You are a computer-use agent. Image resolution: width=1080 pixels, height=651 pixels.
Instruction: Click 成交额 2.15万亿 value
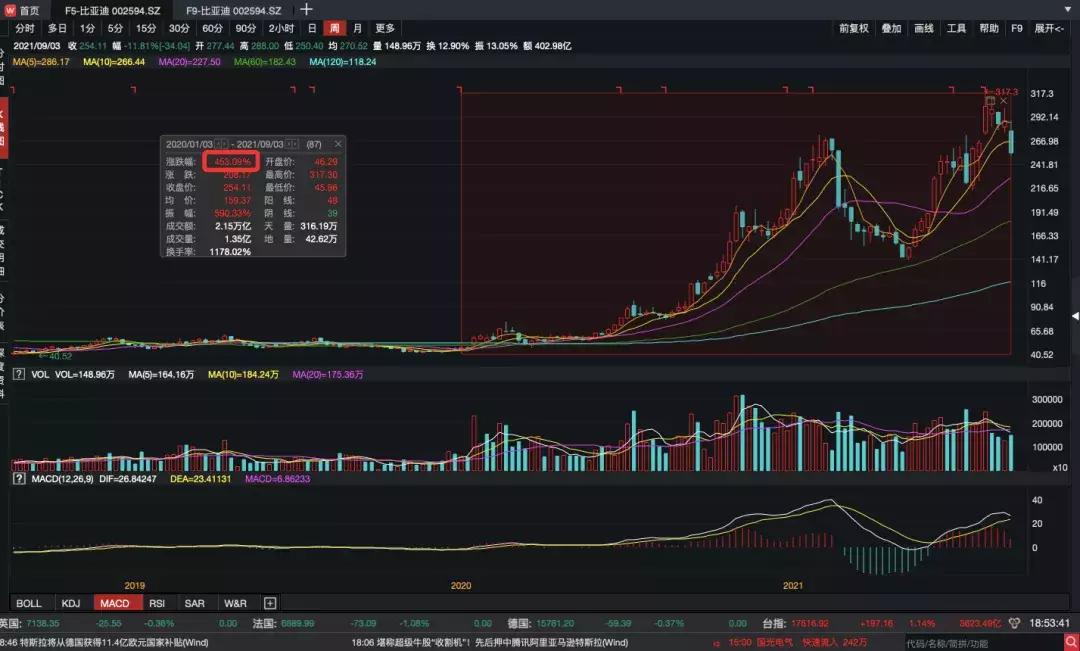[233, 226]
